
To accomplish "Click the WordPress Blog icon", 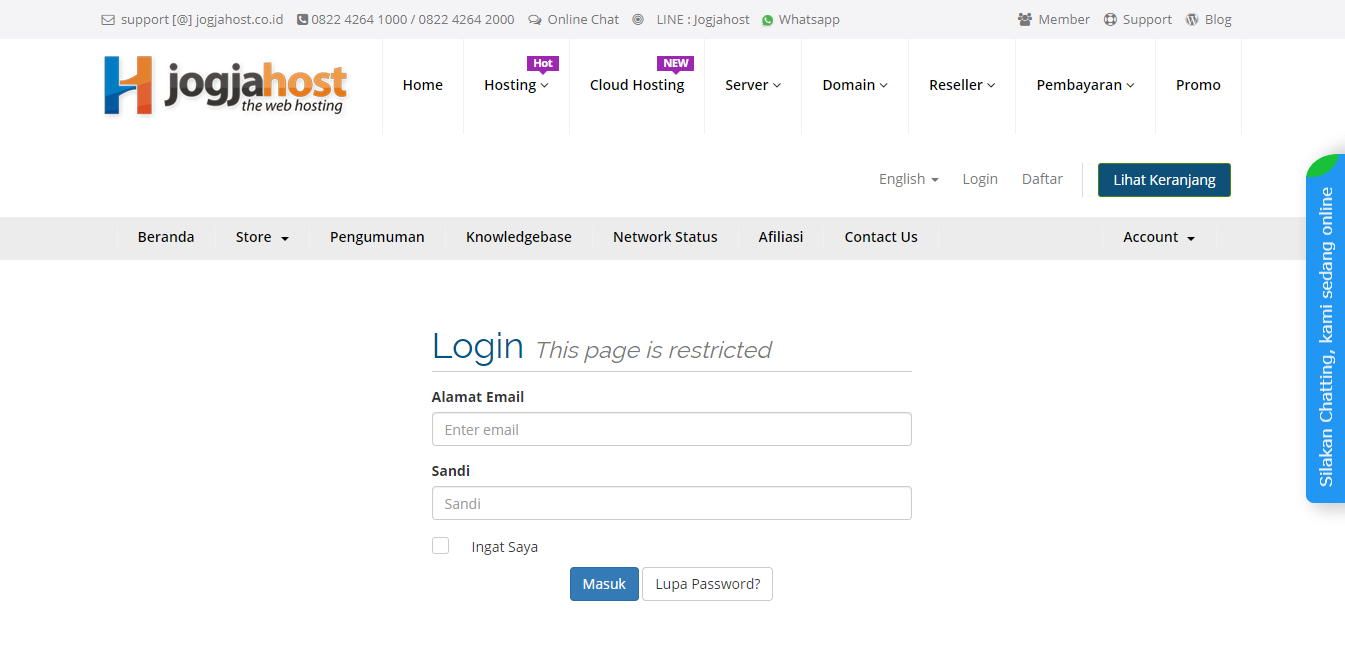I will (x=1192, y=20).
